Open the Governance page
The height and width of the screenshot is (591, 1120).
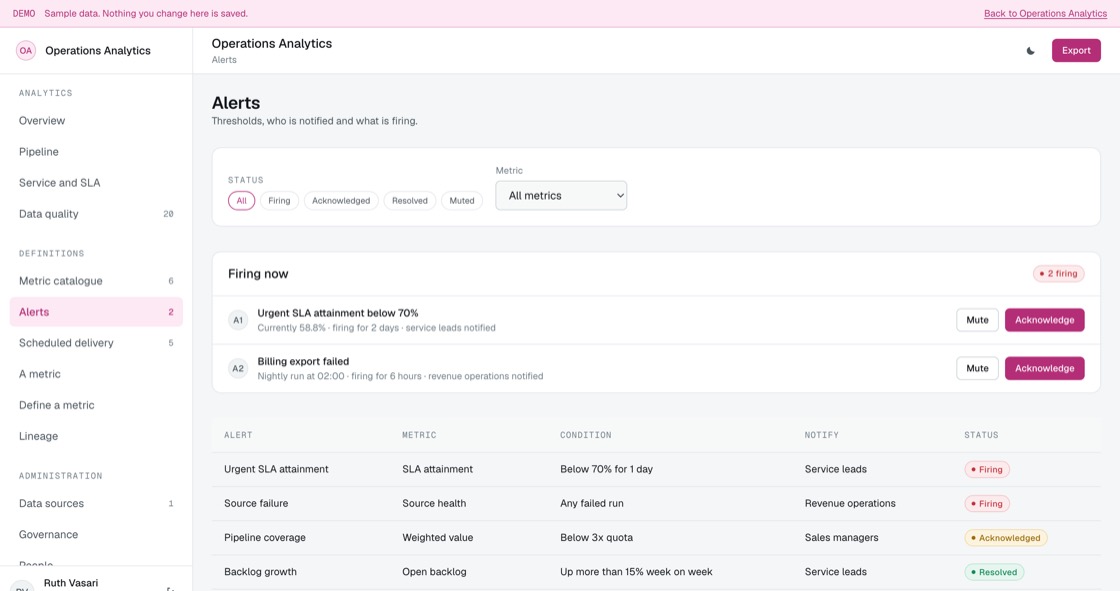(96, 535)
